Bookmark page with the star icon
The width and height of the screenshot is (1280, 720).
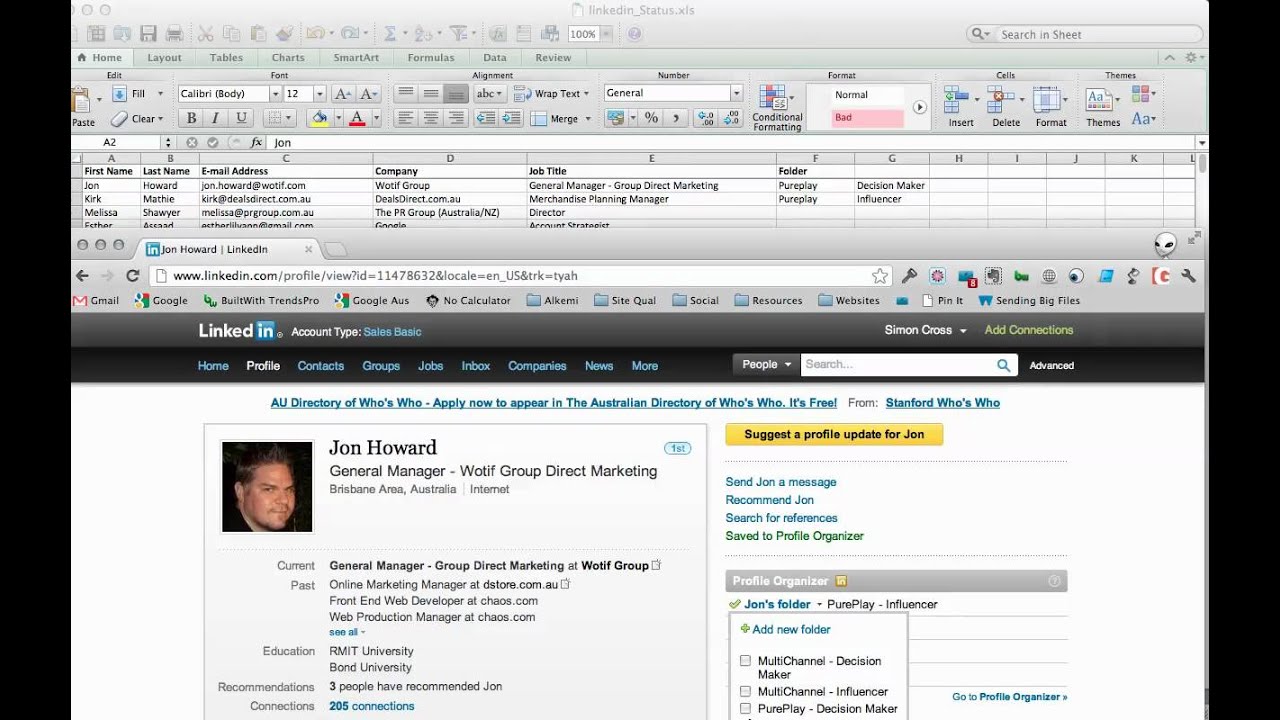880,276
